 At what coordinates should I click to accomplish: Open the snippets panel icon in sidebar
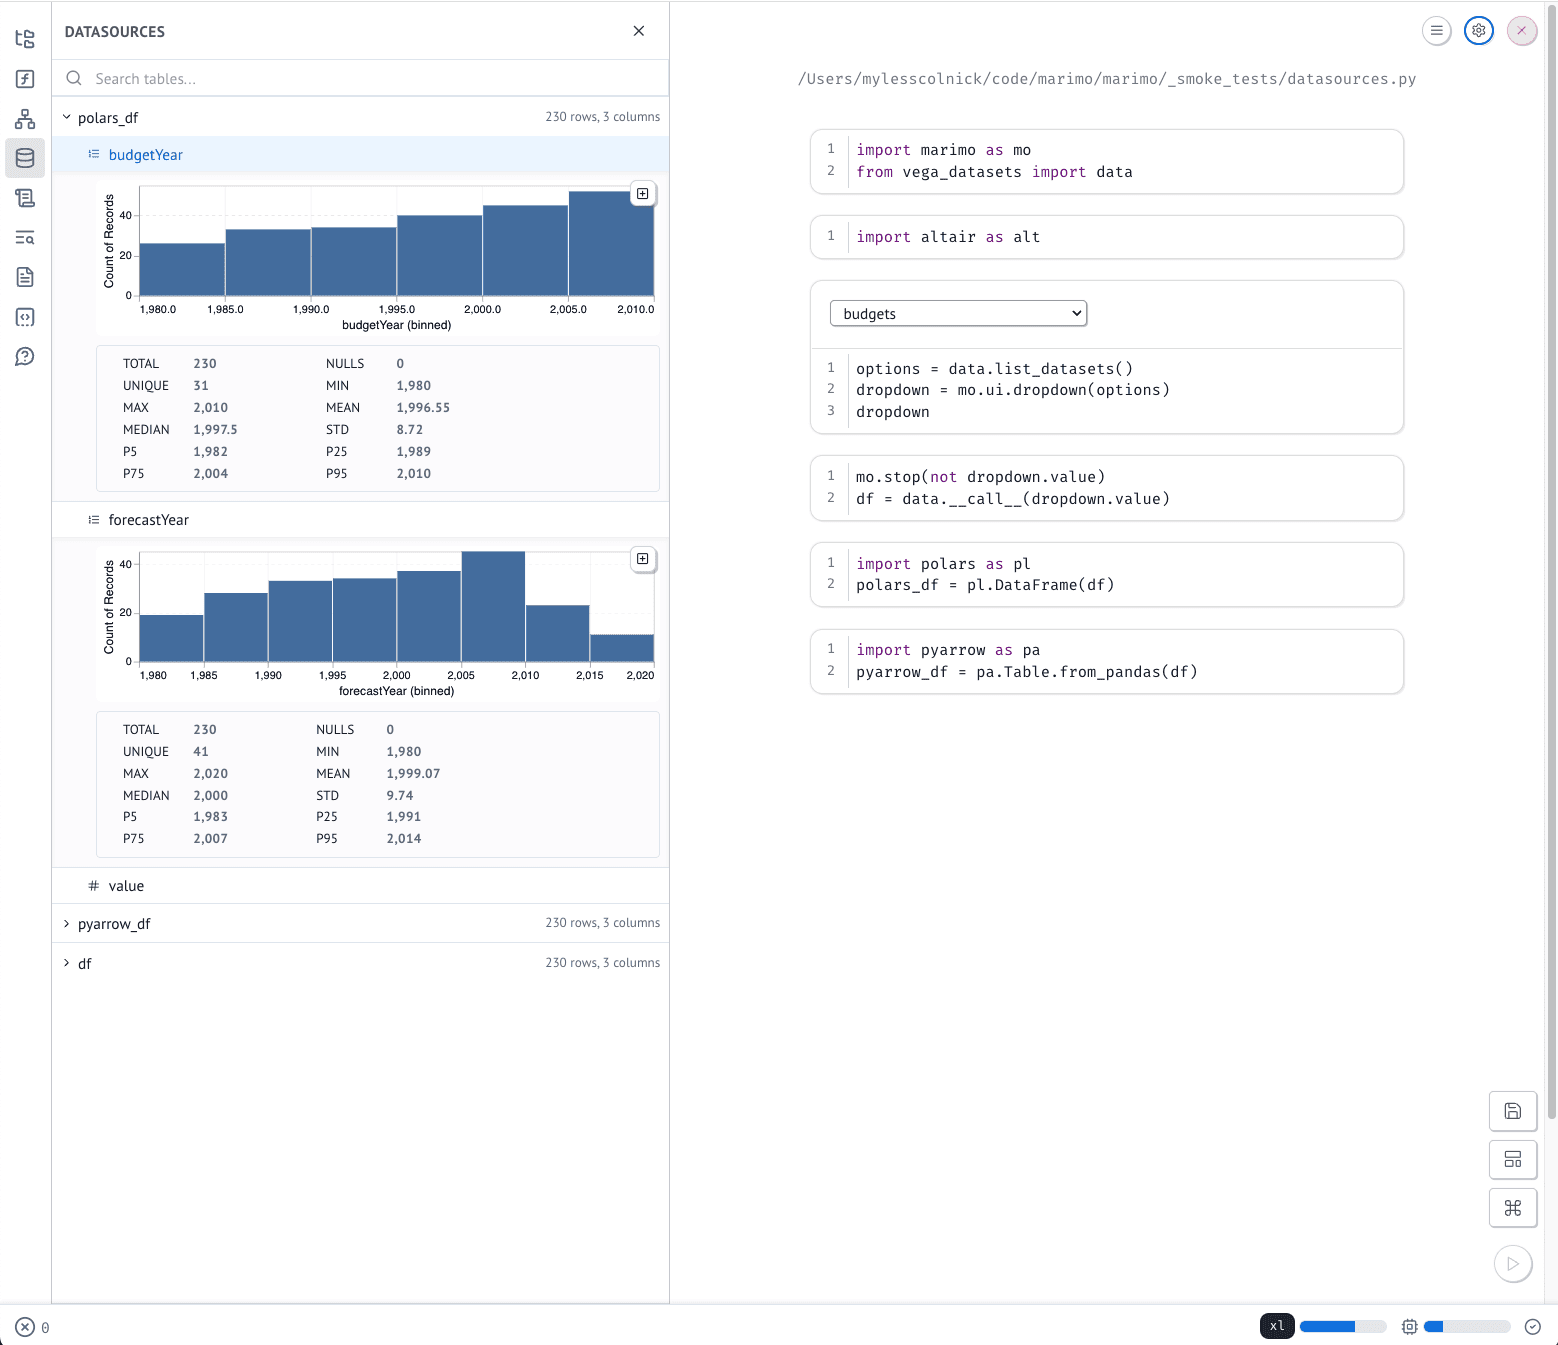click(x=25, y=317)
